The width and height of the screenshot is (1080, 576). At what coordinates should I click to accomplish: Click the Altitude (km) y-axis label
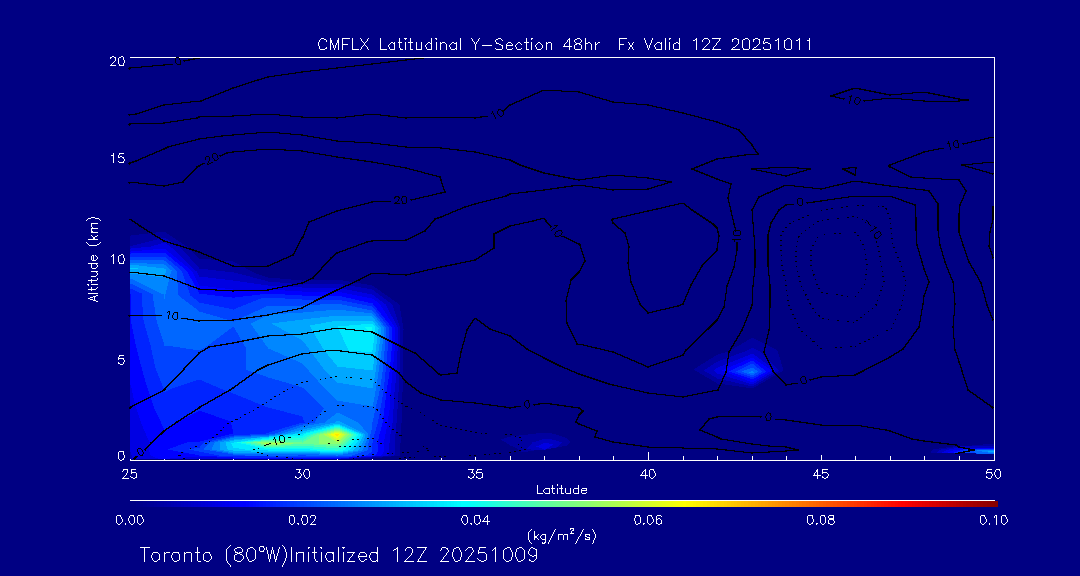click(93, 259)
